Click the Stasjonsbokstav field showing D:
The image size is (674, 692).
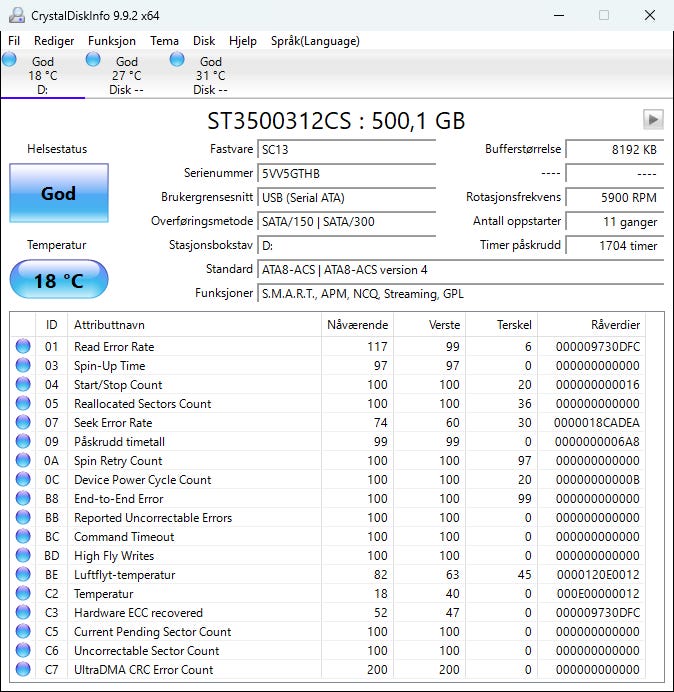click(347, 245)
